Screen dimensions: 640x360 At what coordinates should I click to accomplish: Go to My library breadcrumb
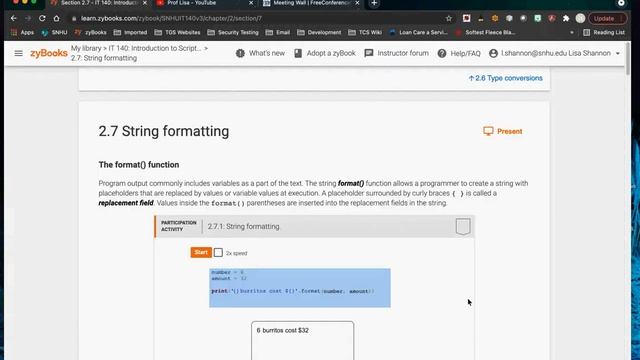tap(86, 48)
